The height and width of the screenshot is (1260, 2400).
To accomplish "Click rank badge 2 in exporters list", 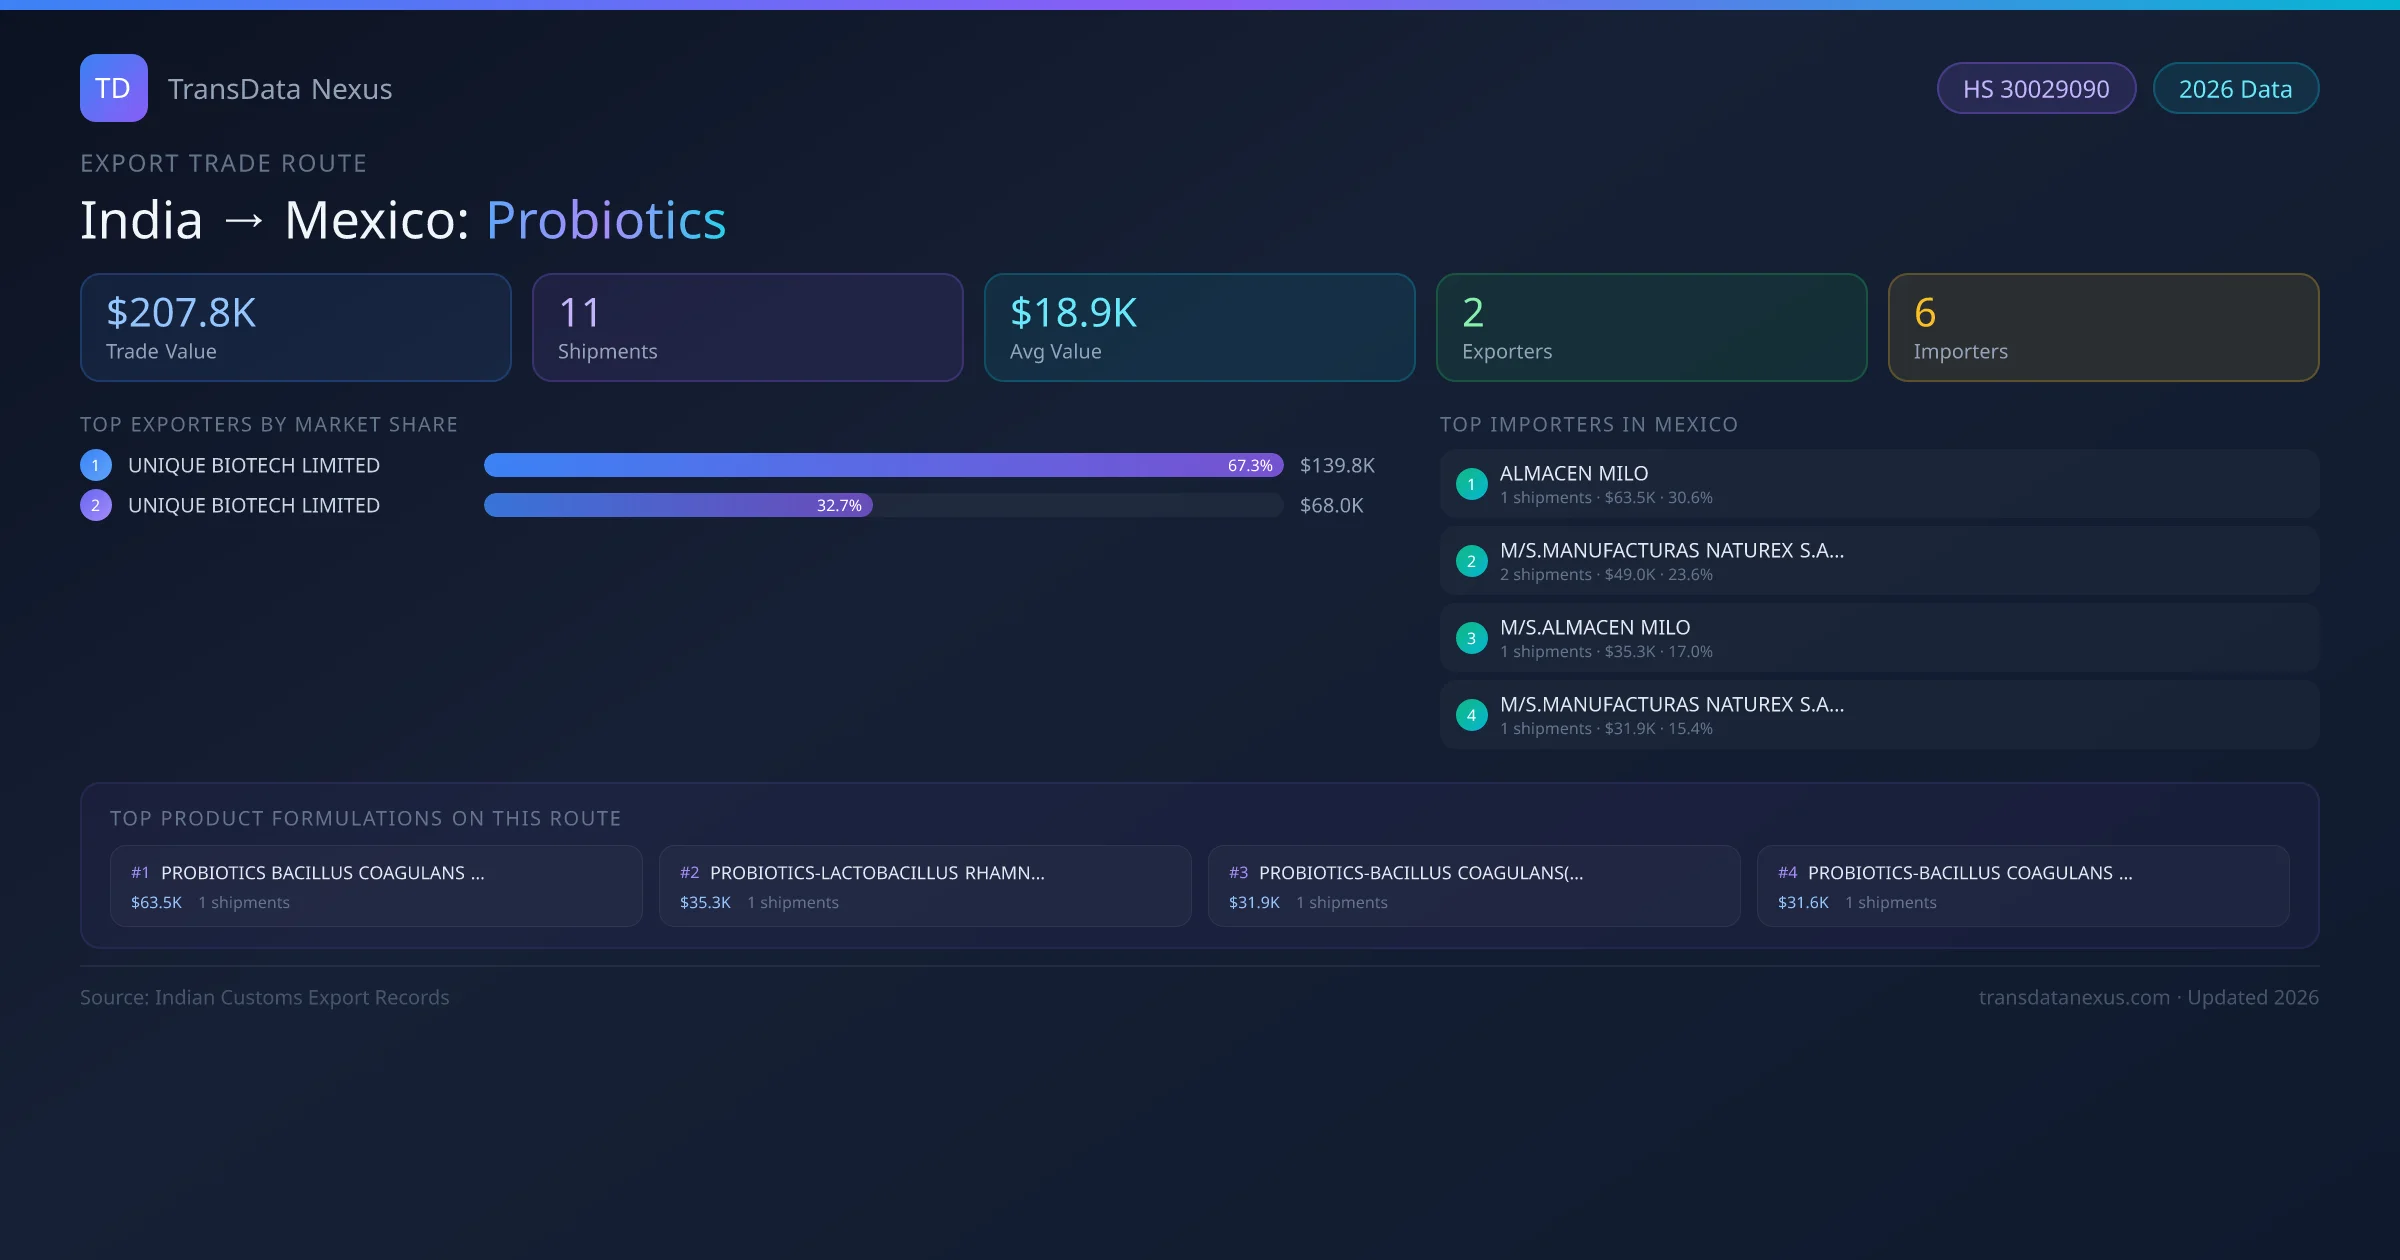I will (95, 505).
